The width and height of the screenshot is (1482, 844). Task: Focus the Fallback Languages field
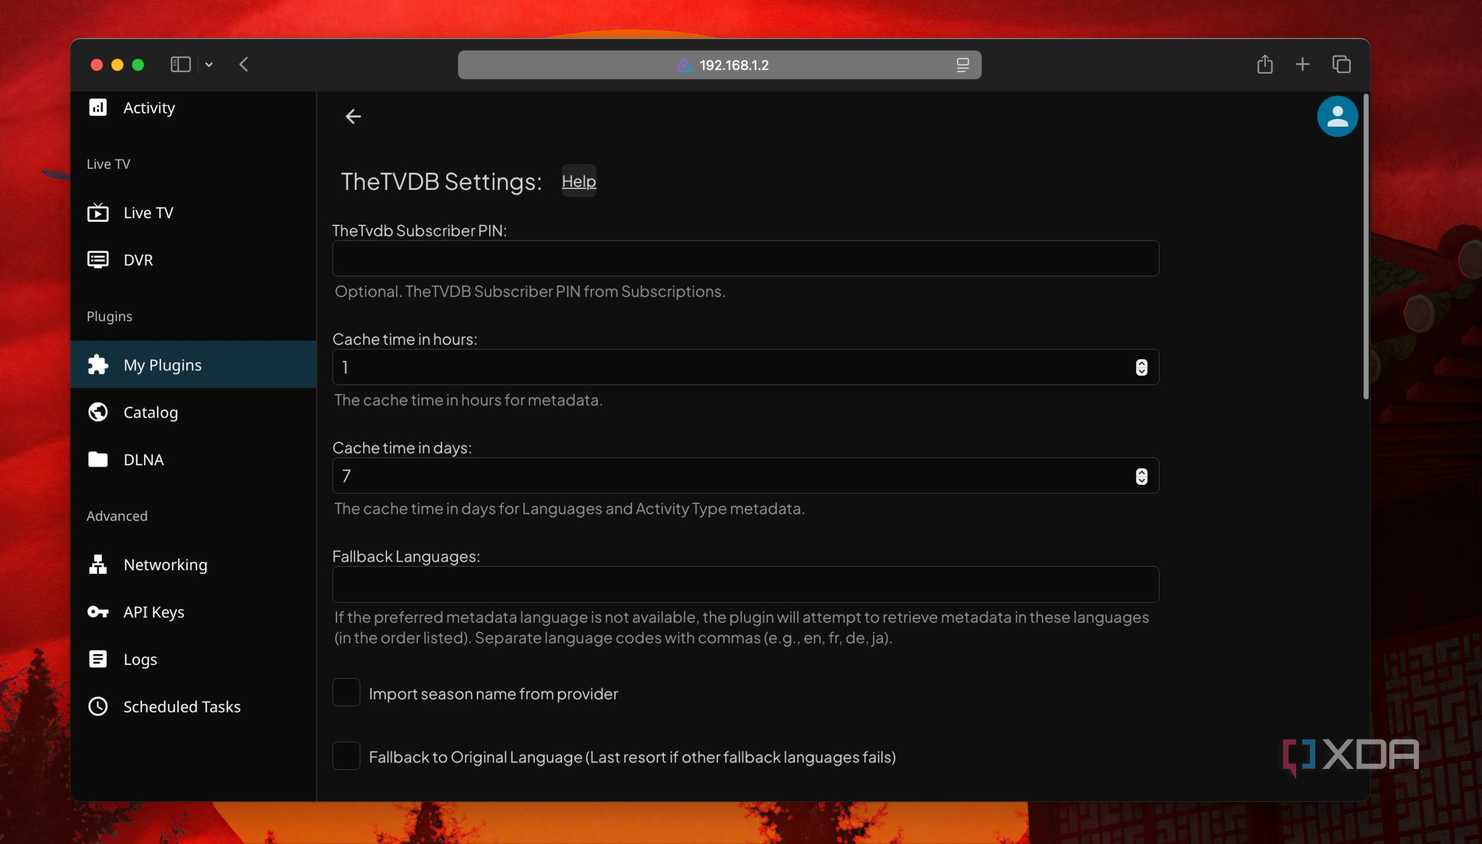coord(745,584)
